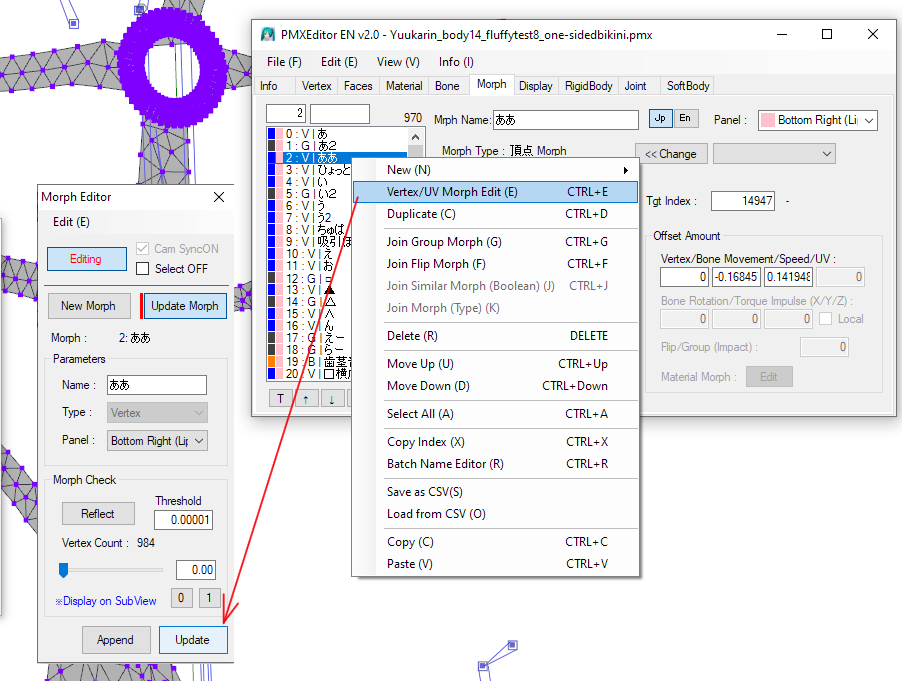Click the Morph Check slider handle
This screenshot has height=681, width=902.
[x=63, y=570]
